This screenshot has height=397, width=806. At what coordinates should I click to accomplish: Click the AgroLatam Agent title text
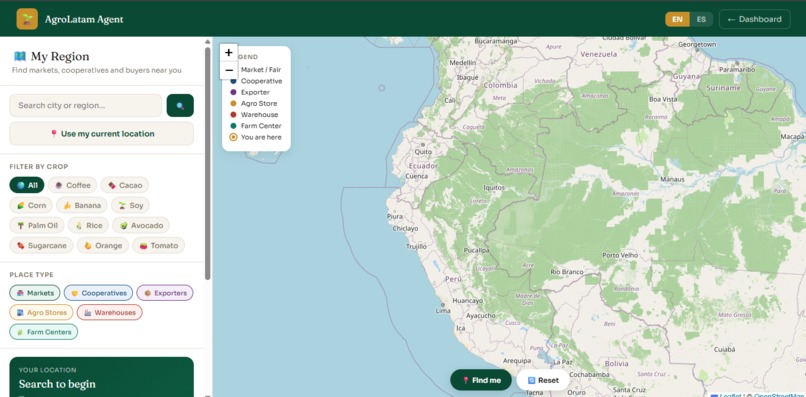point(84,20)
